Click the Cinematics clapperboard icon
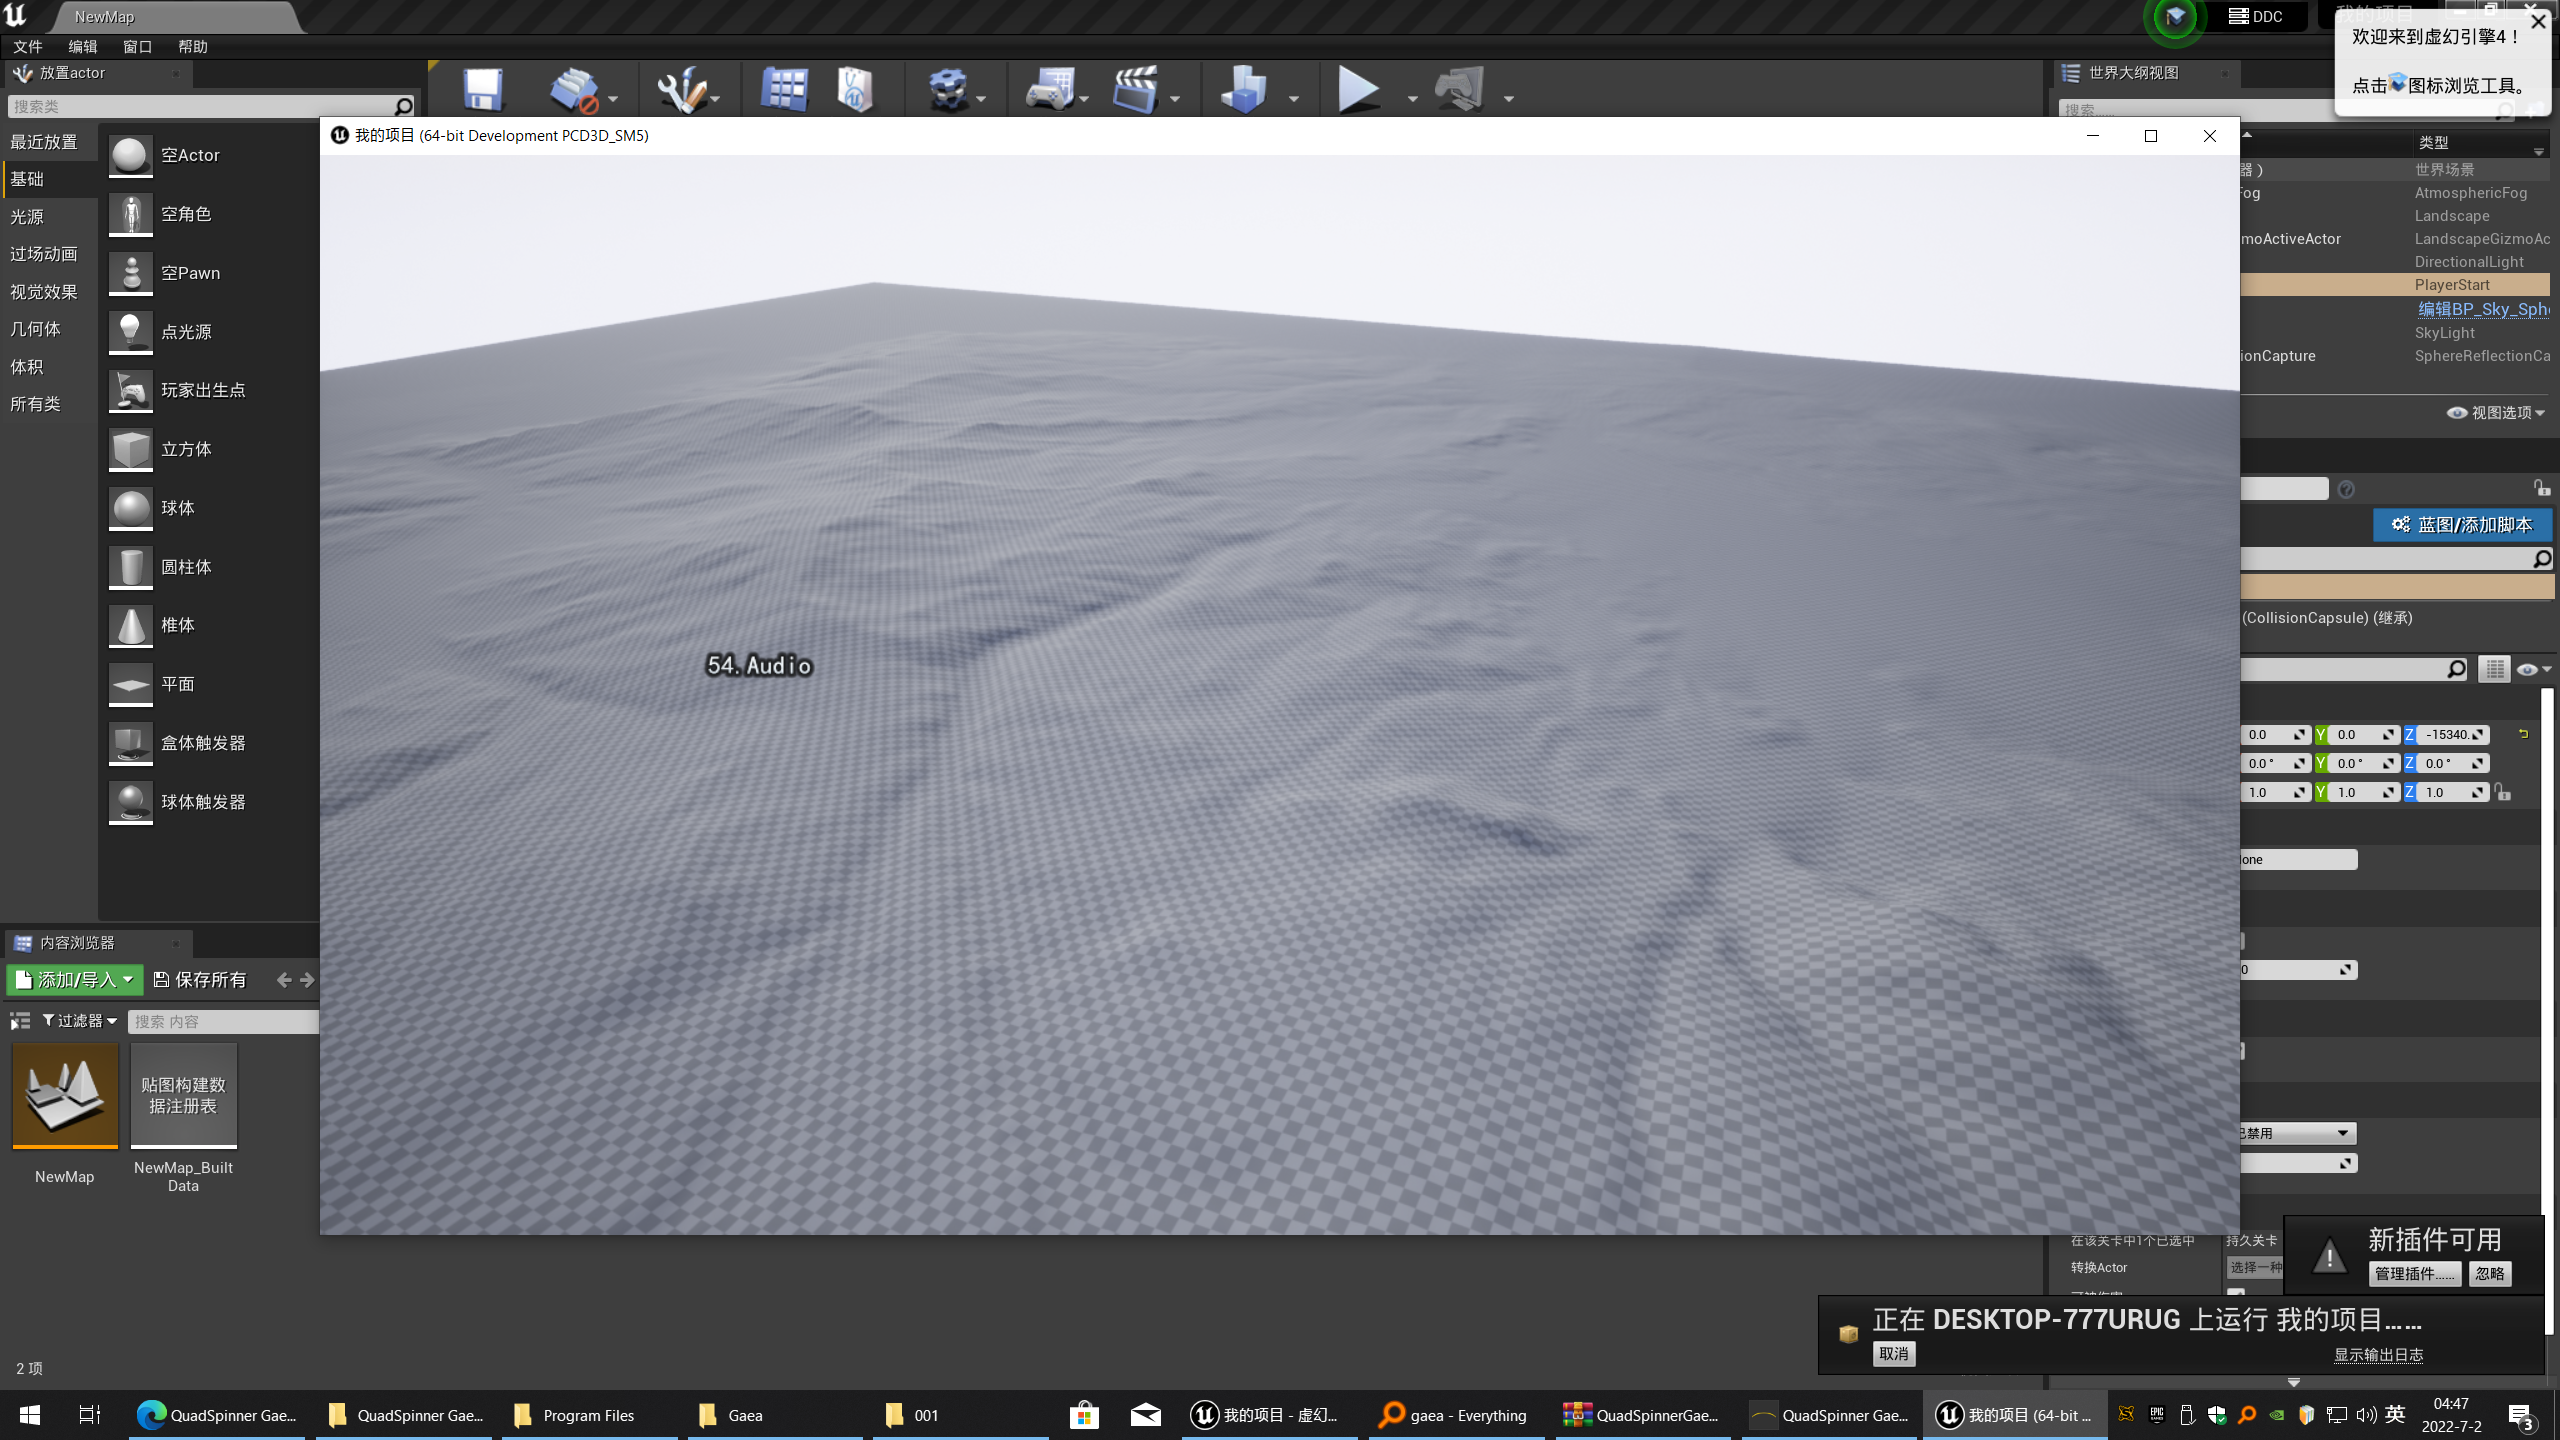Screen dimensions: 2560x1440 coord(1136,90)
